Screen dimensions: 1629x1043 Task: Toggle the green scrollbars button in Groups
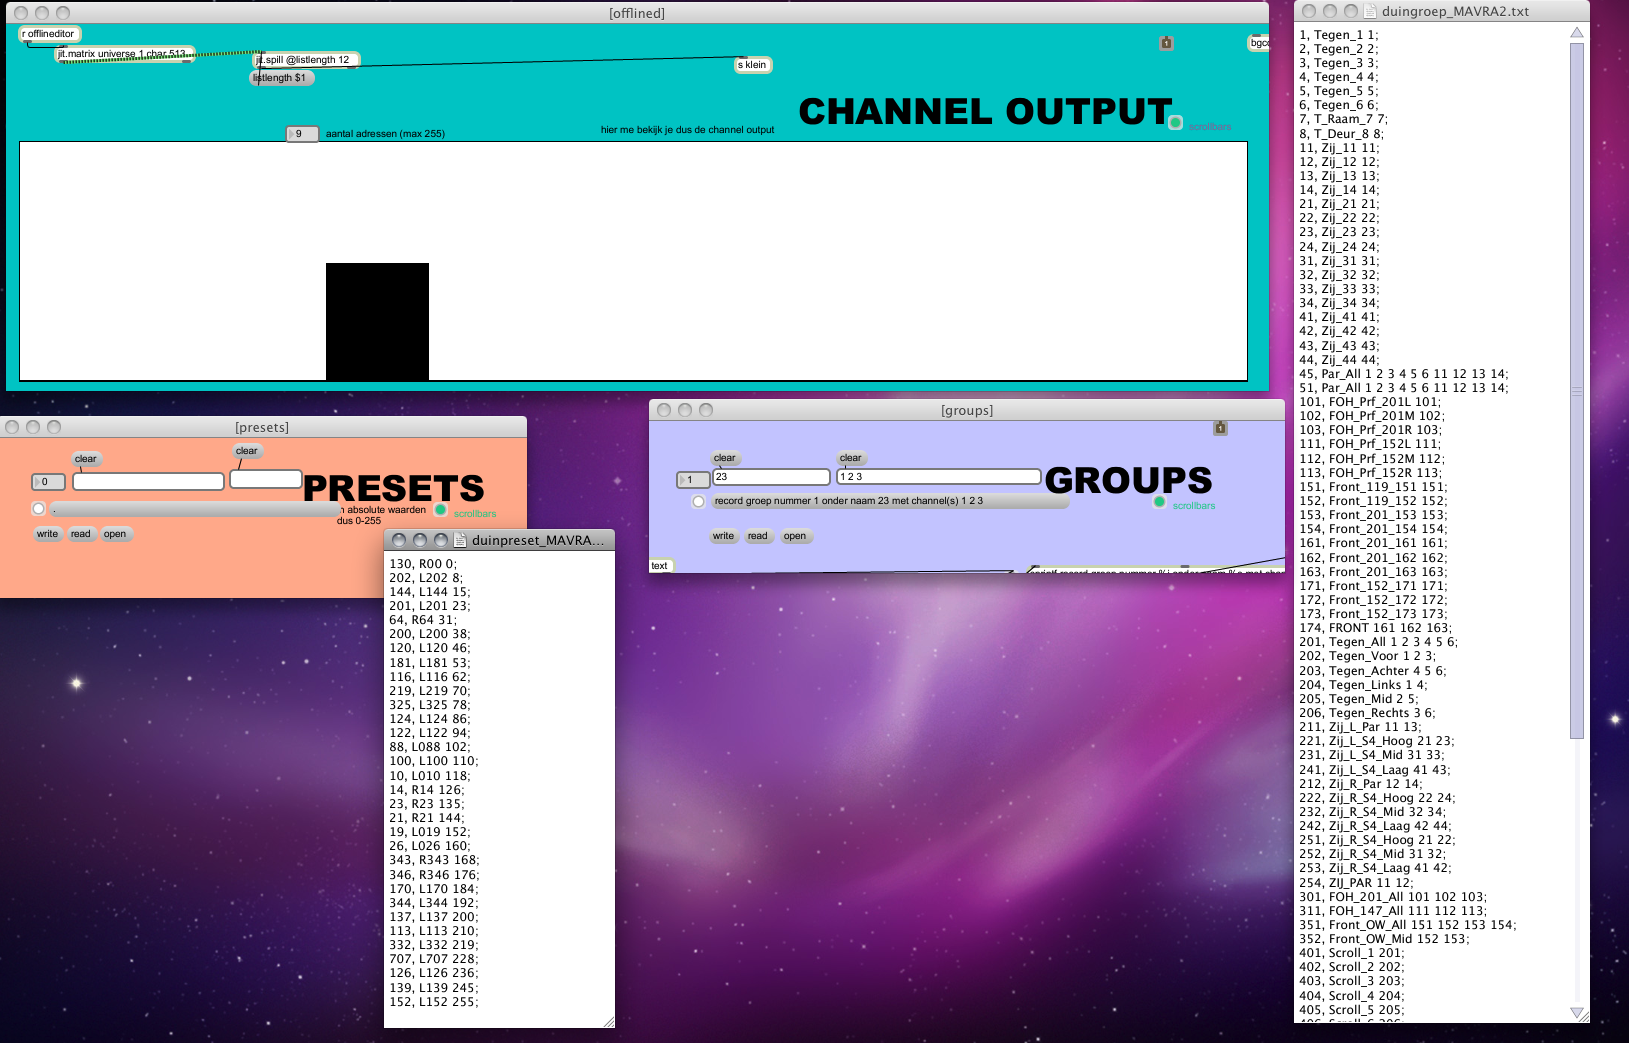(1159, 502)
